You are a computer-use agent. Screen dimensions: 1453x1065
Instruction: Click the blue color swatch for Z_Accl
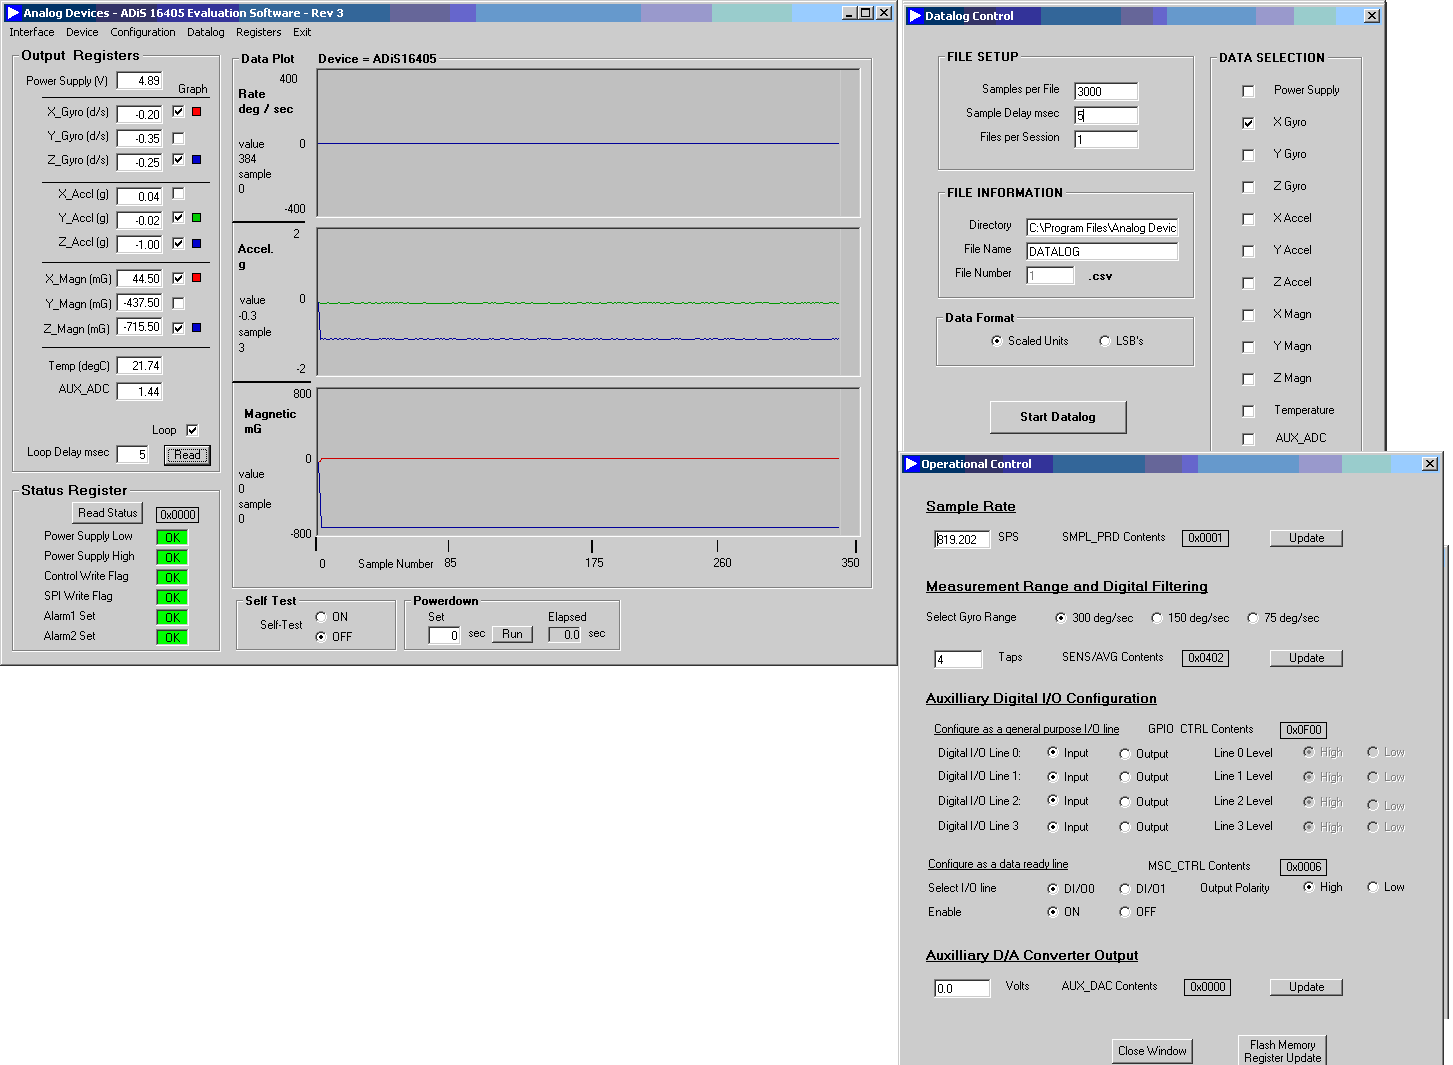[x=196, y=243]
